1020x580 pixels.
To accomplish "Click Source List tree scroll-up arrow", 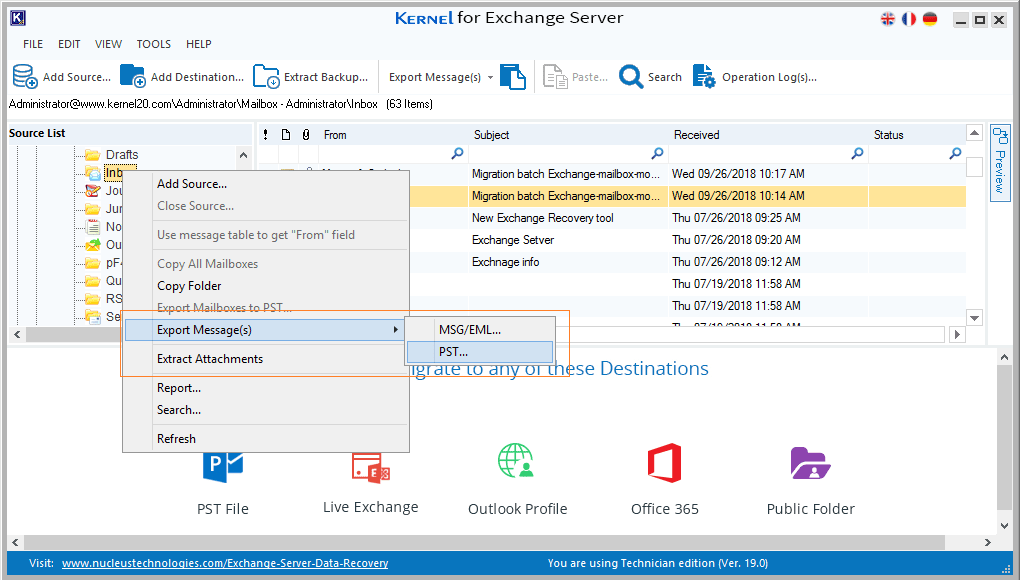I will [x=243, y=155].
